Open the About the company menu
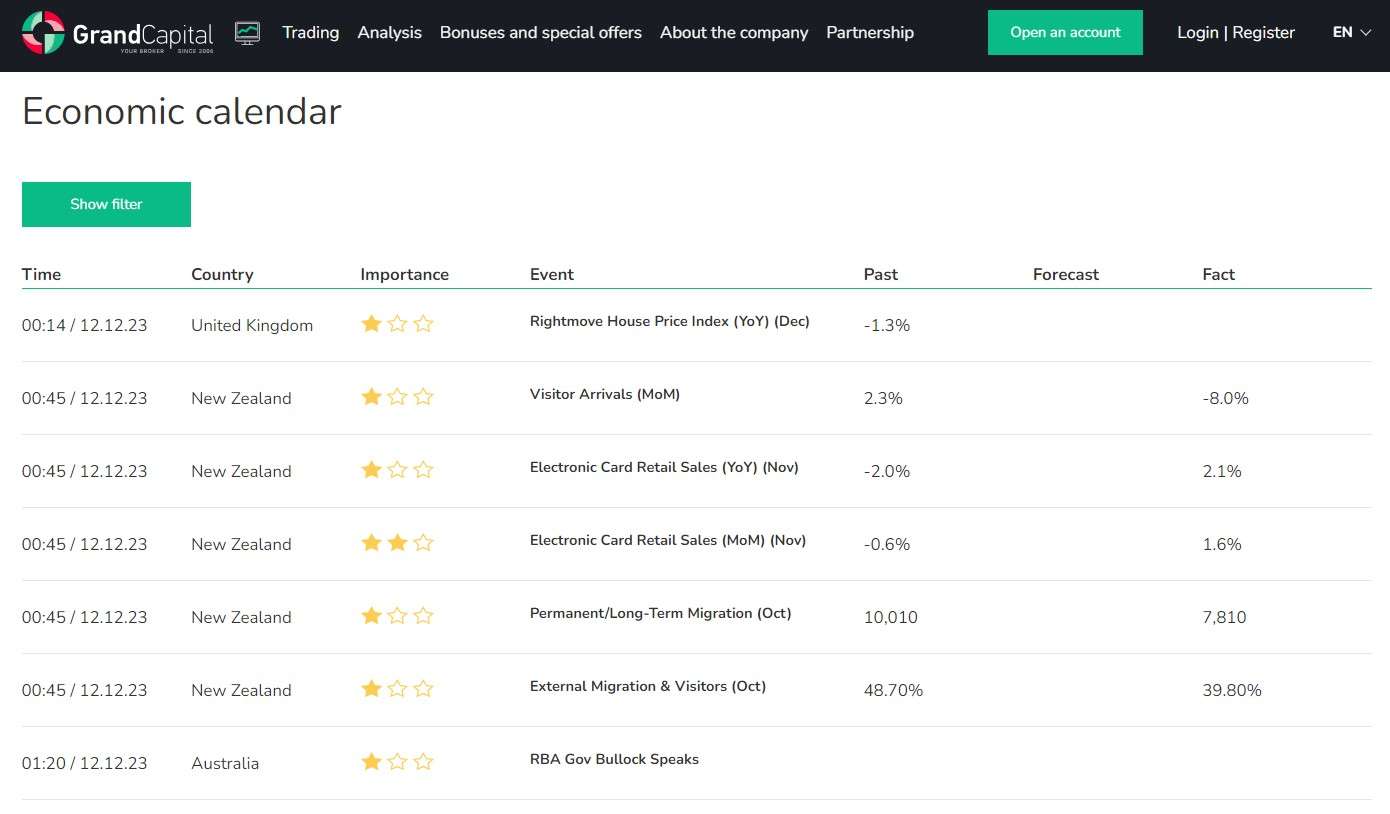The width and height of the screenshot is (1390, 814). pyautogui.click(x=734, y=32)
